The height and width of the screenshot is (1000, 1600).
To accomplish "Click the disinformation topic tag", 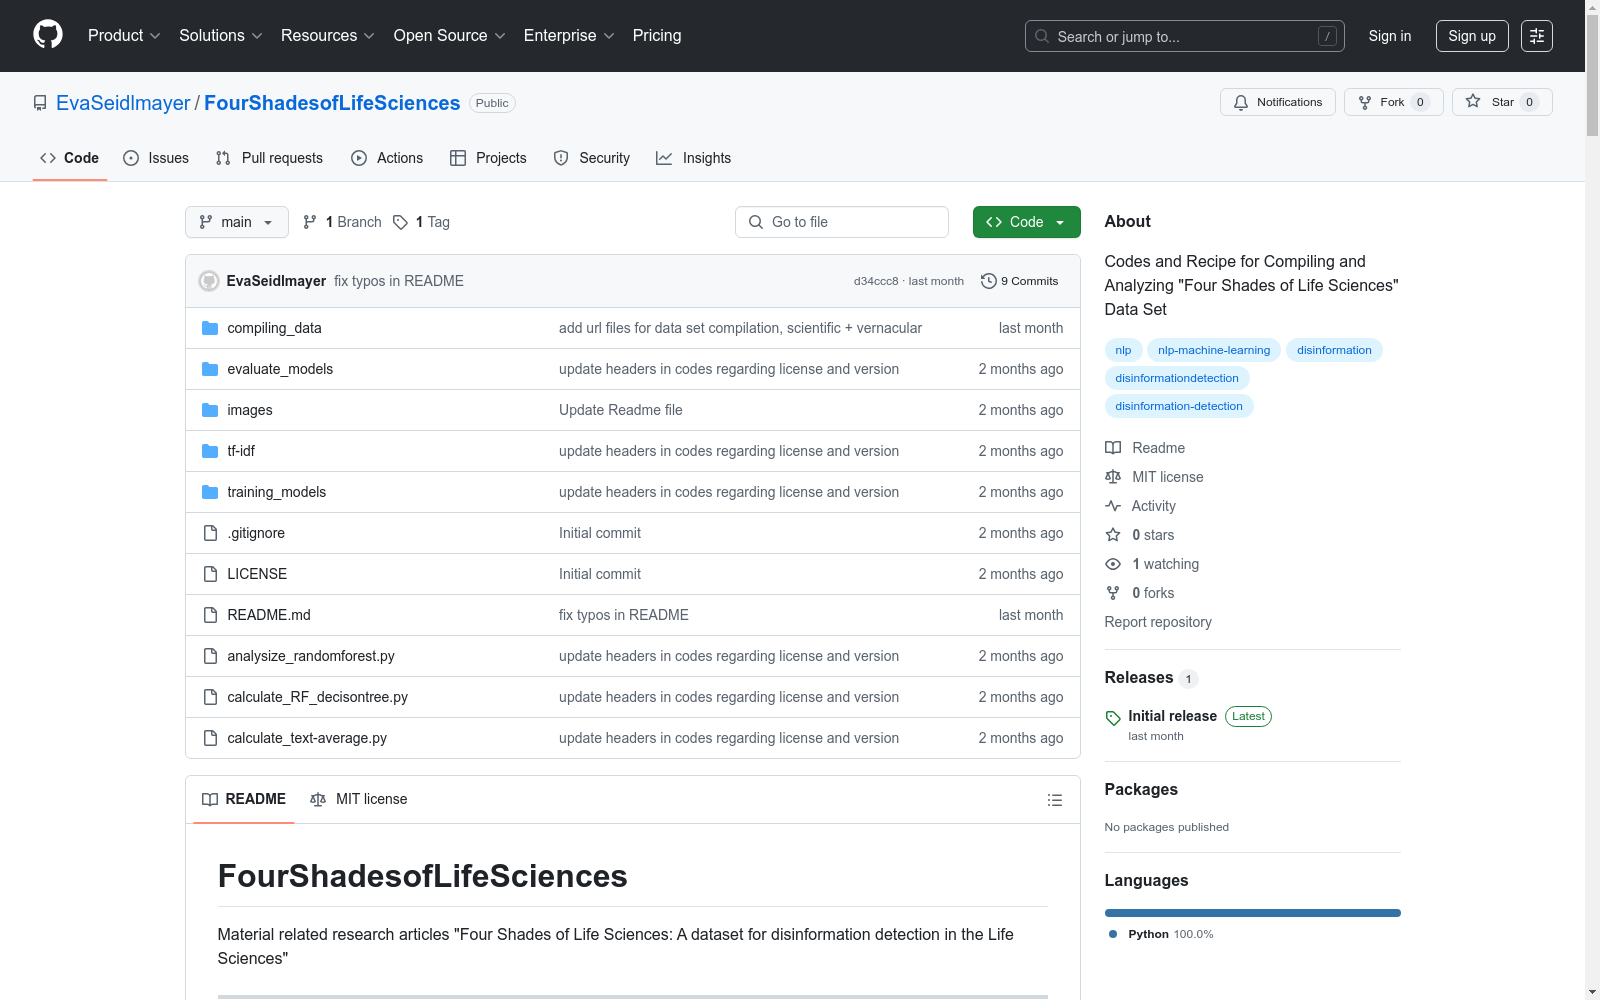I will tap(1334, 350).
